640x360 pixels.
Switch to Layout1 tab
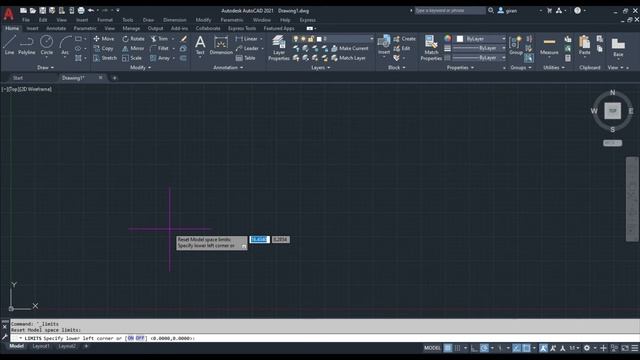point(41,346)
